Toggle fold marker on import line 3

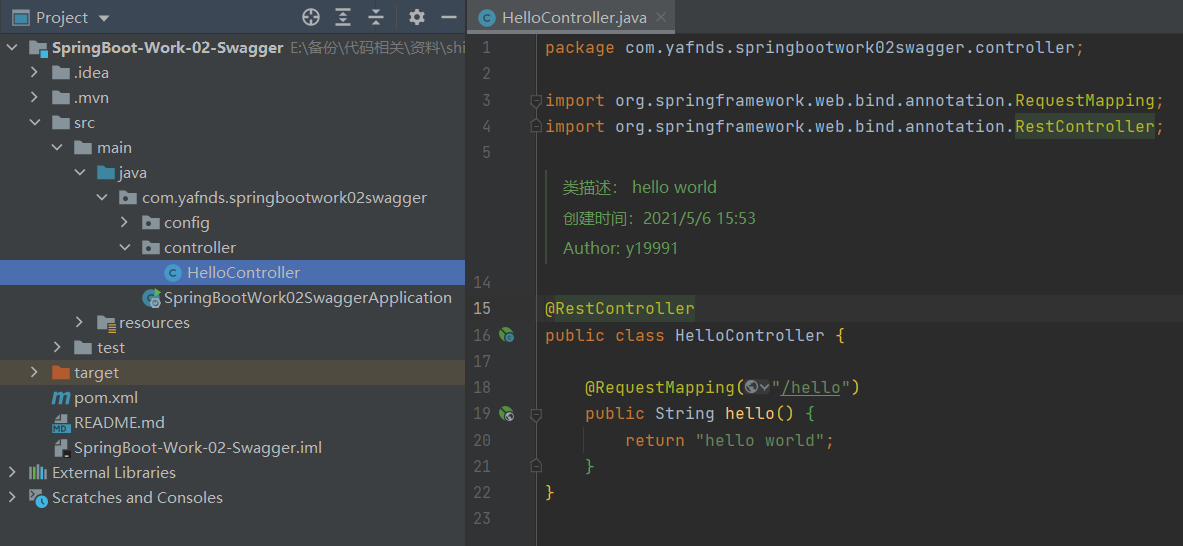tap(536, 100)
